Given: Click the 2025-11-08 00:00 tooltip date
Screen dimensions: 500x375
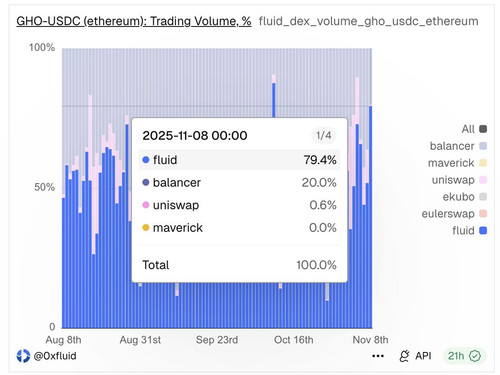Looking at the screenshot, I should click(195, 135).
